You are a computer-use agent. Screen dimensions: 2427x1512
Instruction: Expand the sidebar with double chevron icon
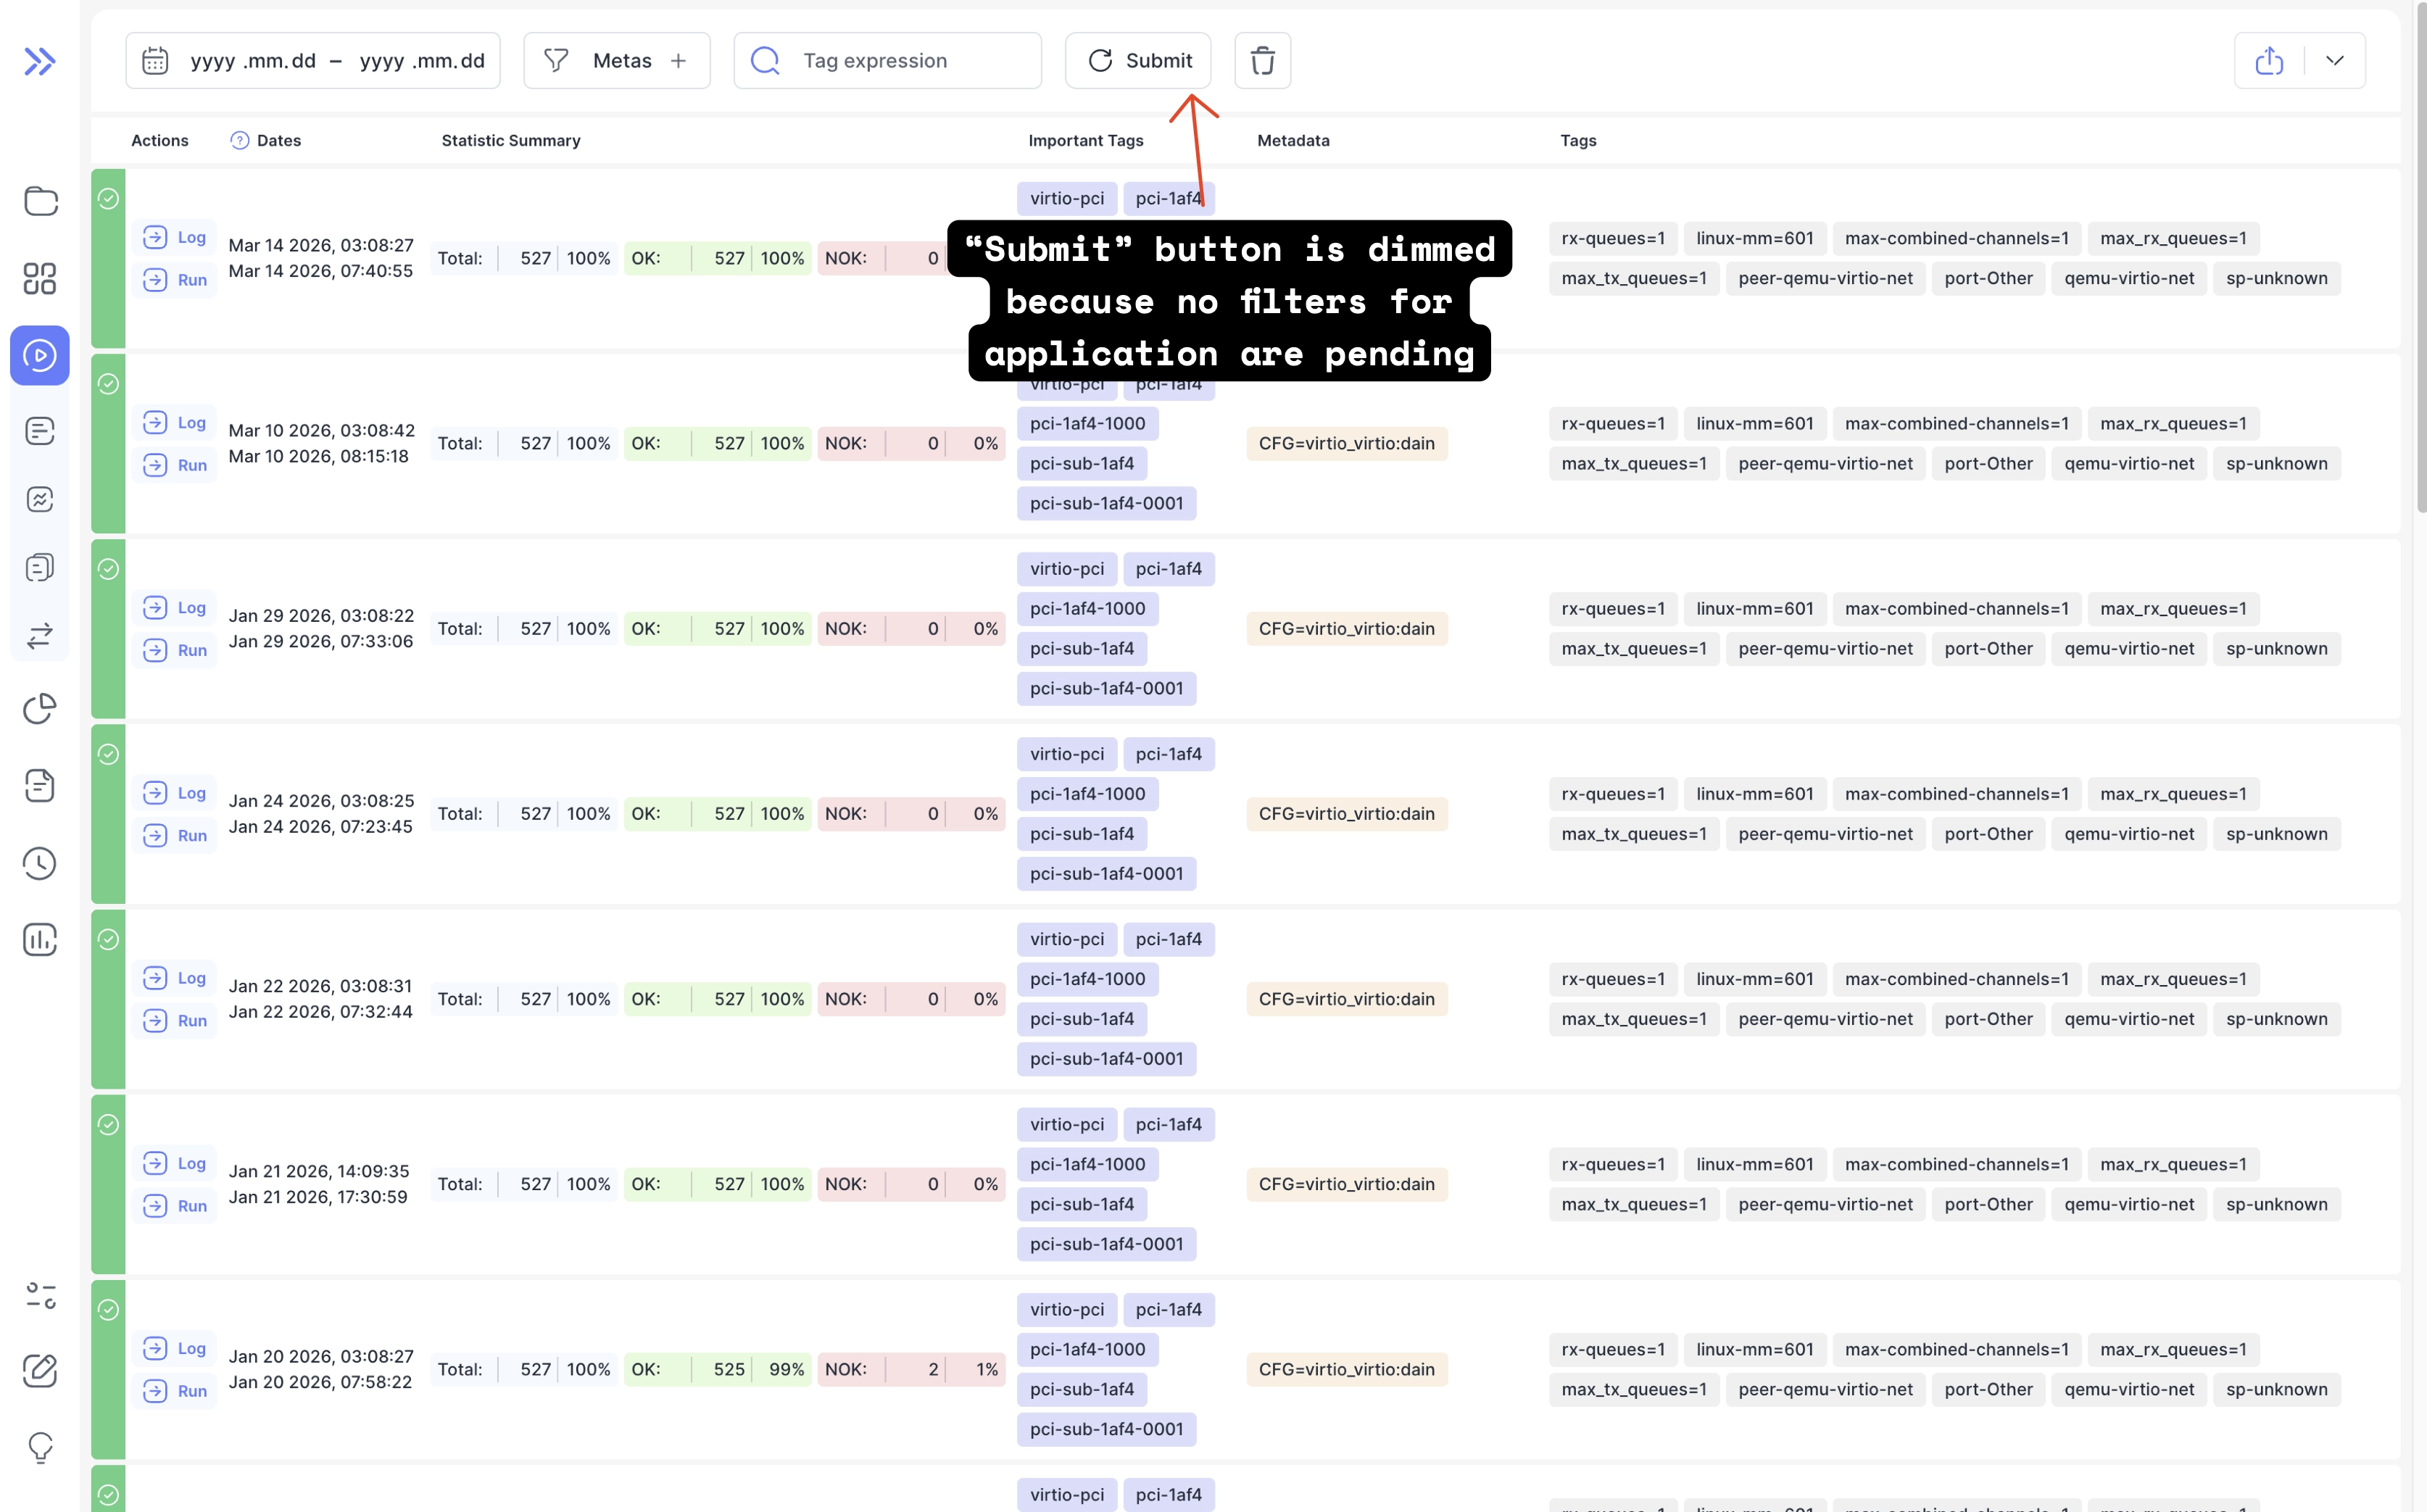(39, 61)
